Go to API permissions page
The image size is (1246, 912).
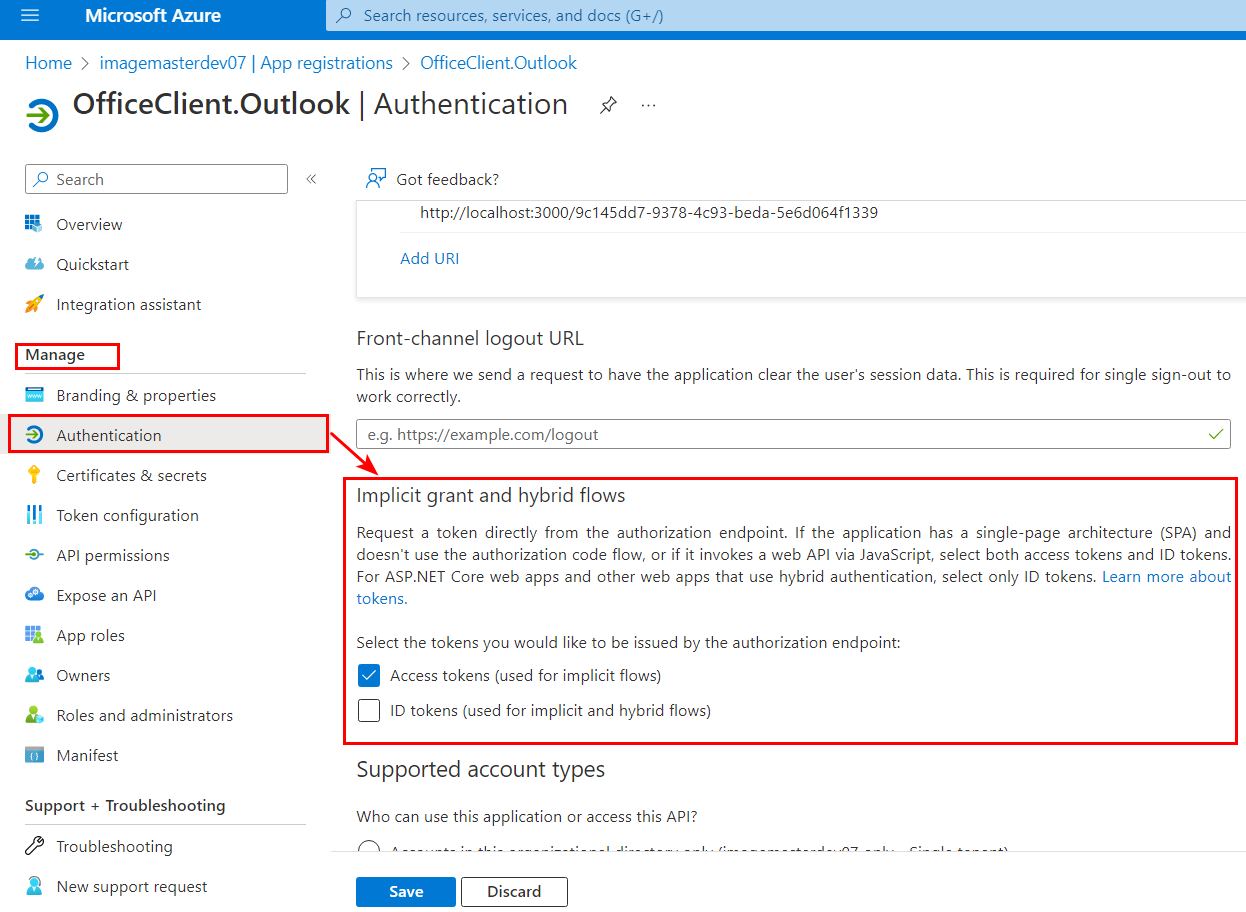click(x=113, y=555)
